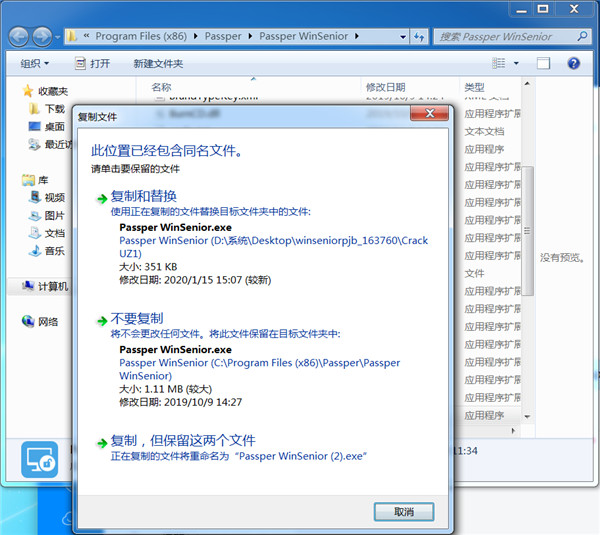Create new folder (新建文件夹)
Viewport: 600px width, 535px height.
[158, 64]
